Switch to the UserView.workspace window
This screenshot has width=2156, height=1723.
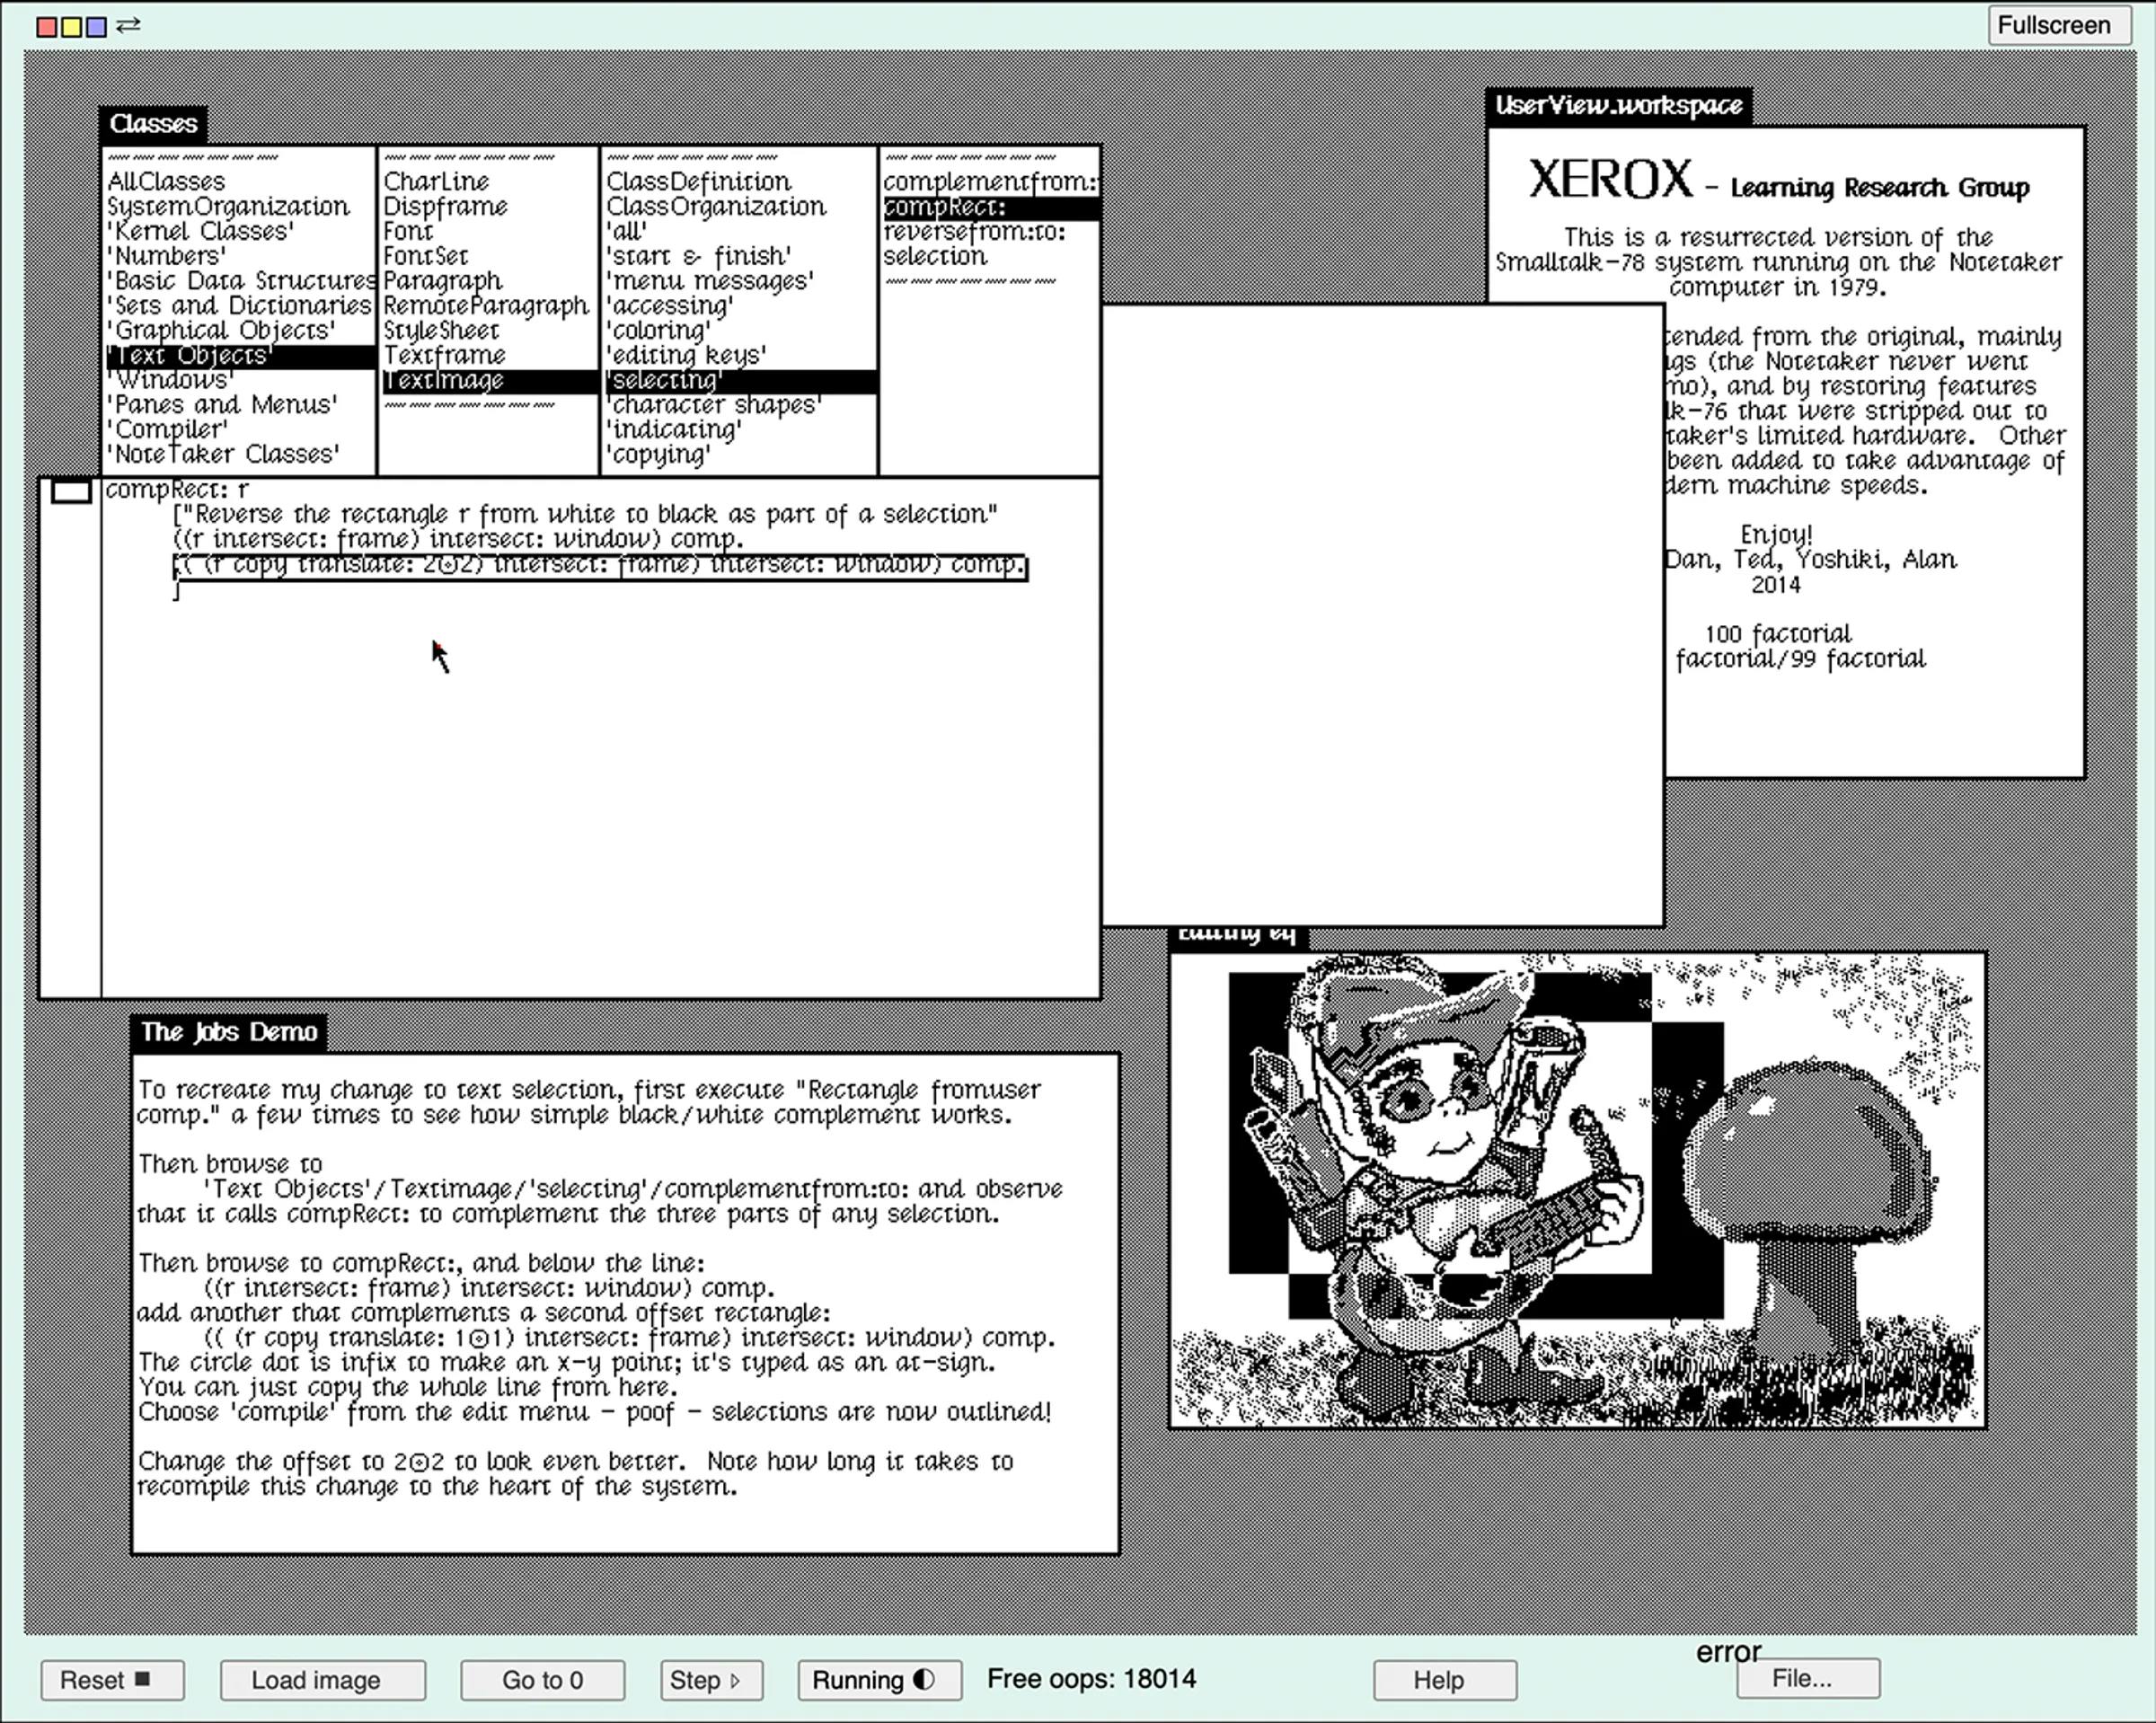click(x=1617, y=105)
